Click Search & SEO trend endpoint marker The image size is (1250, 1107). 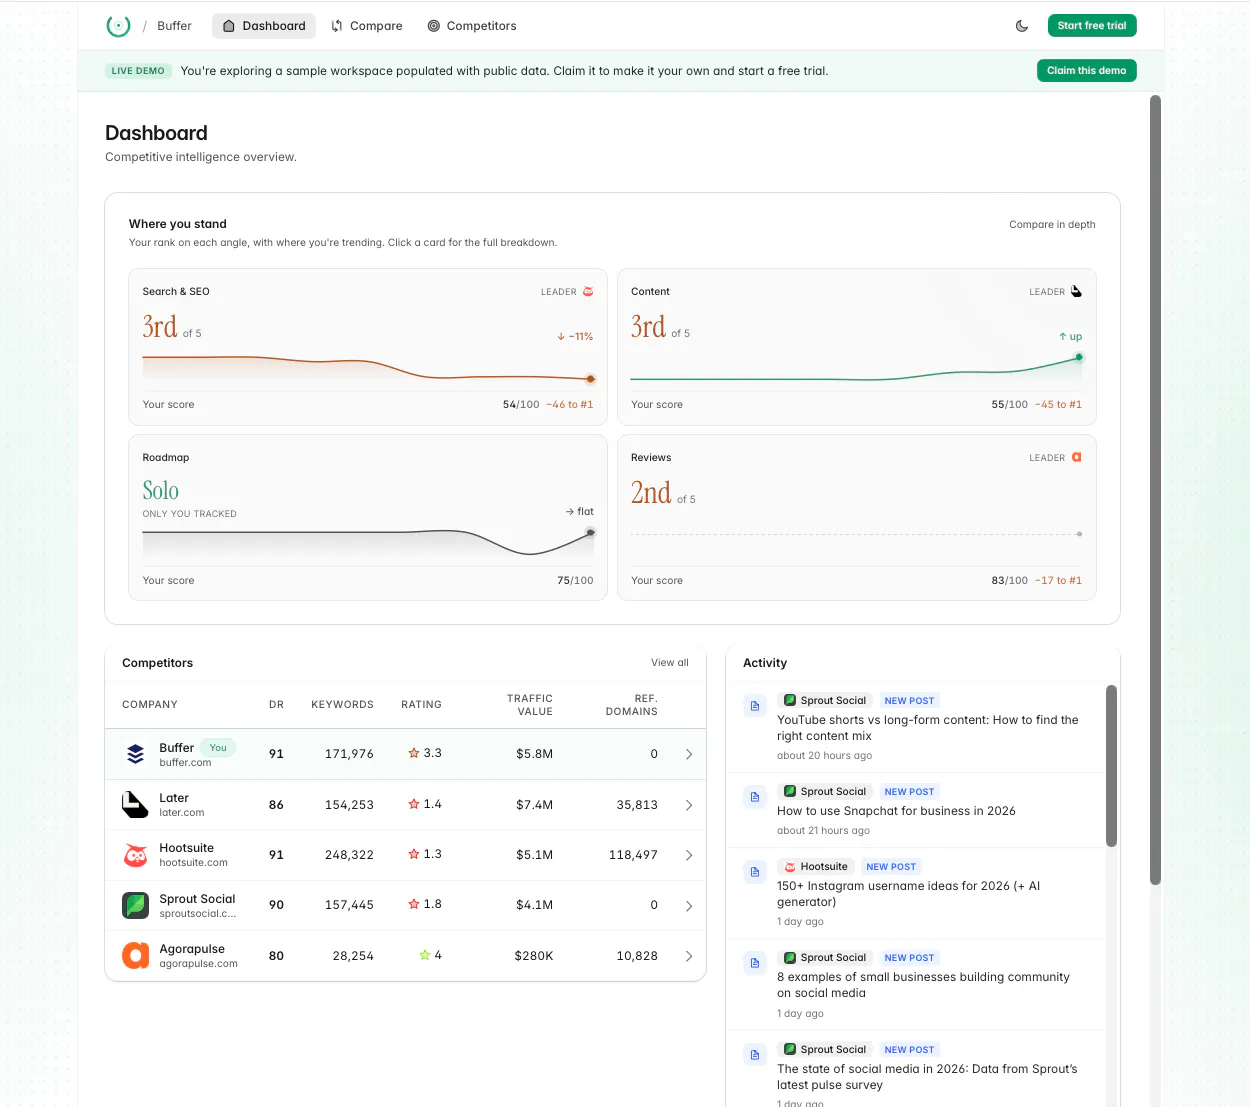(591, 379)
